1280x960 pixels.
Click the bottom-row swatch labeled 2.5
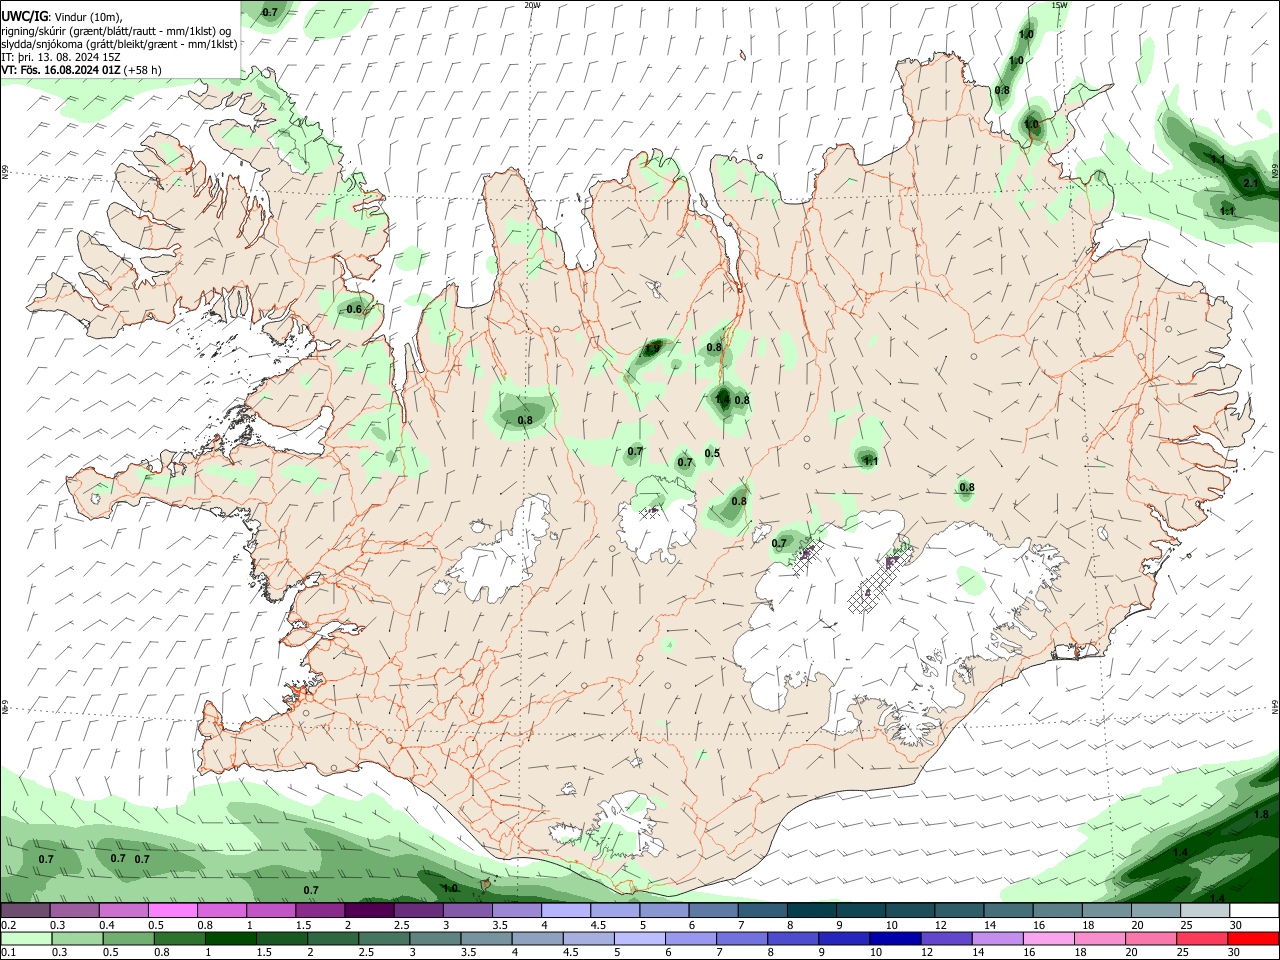(383, 938)
